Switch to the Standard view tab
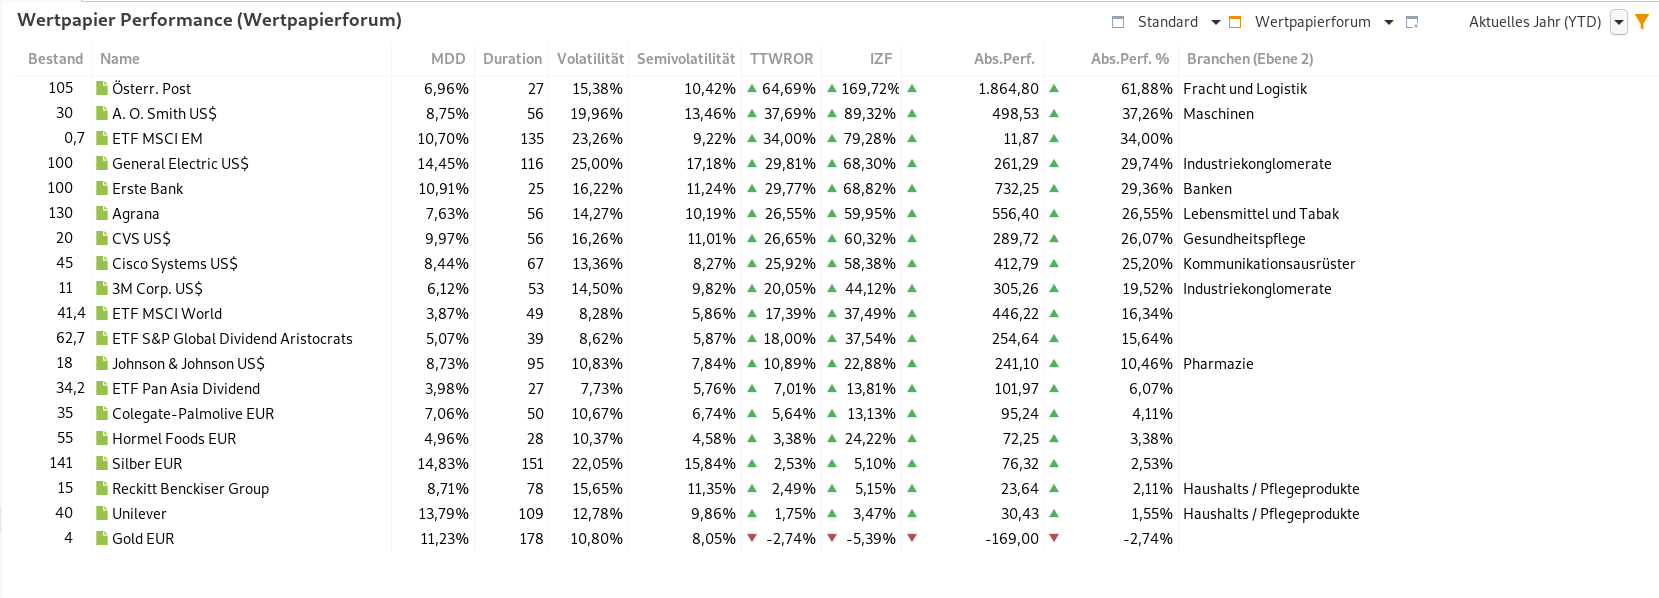 [1167, 22]
